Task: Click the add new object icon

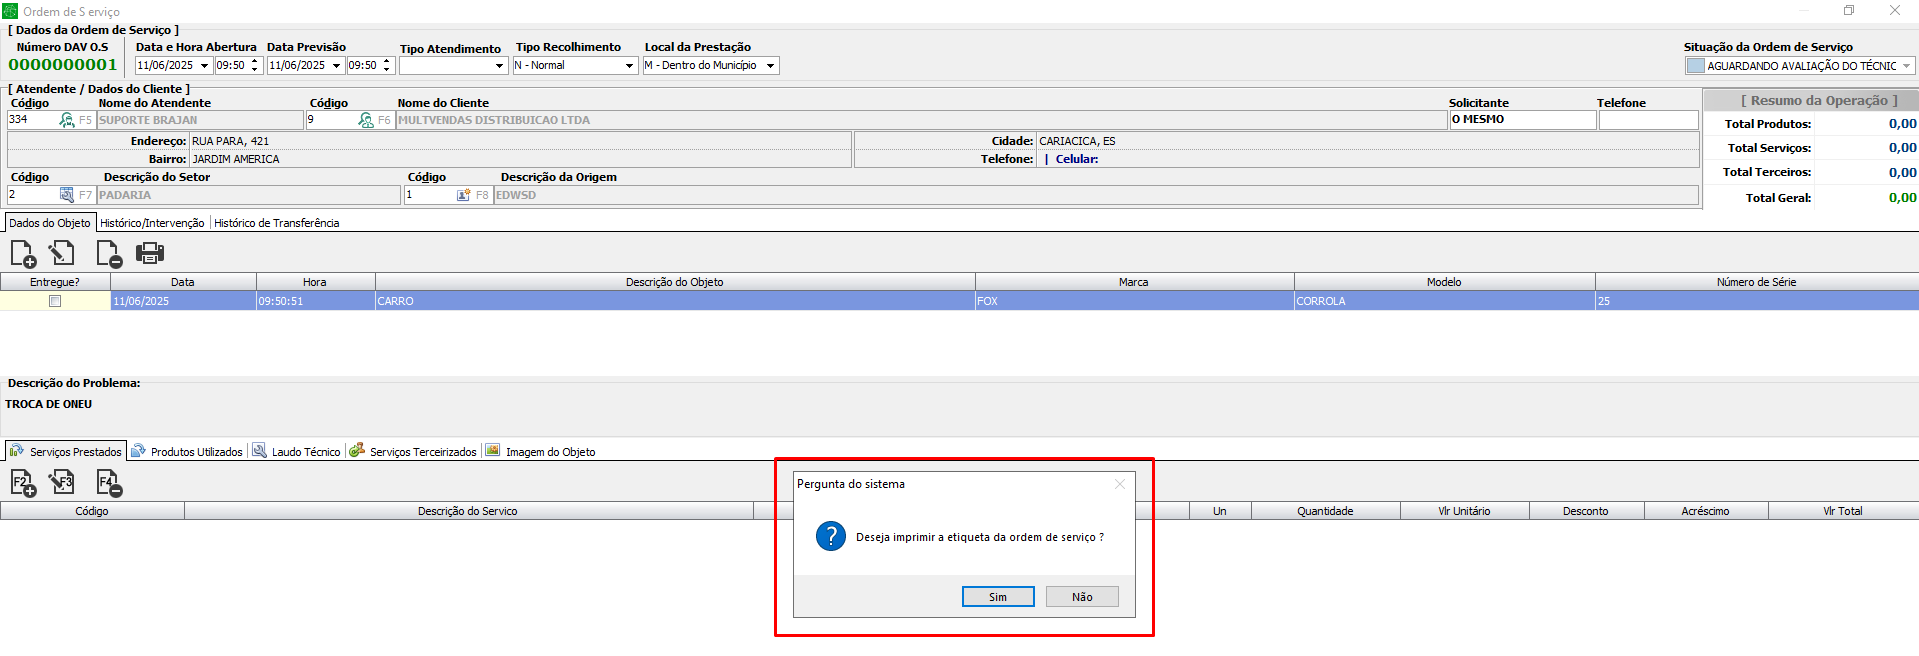Action: click(23, 254)
